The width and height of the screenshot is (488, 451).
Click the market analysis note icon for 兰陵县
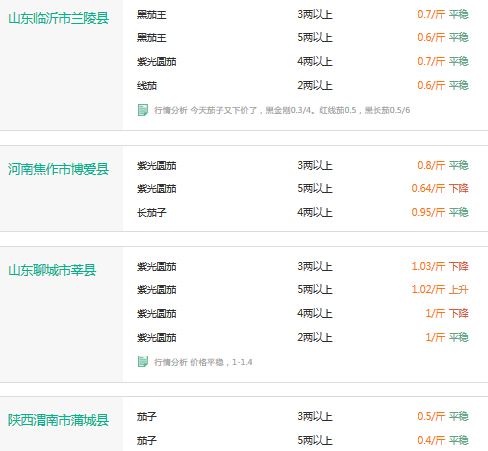click(143, 110)
